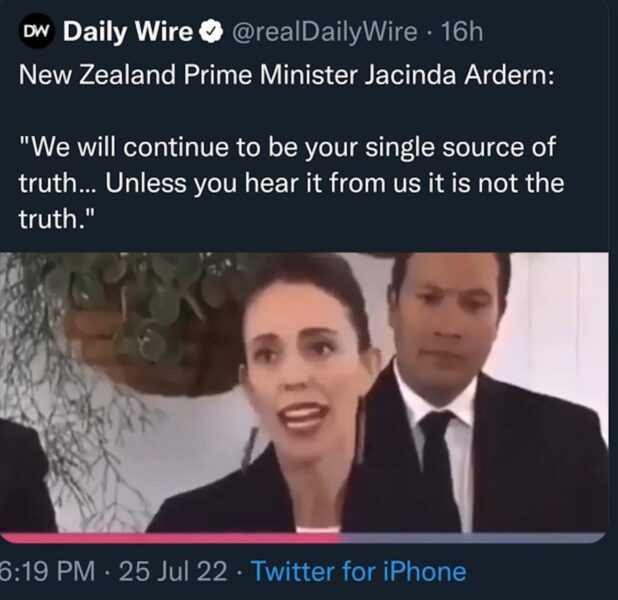This screenshot has height=600, width=618.
Task: Play the embedded video on the speaking woman
Action: tap(304, 392)
